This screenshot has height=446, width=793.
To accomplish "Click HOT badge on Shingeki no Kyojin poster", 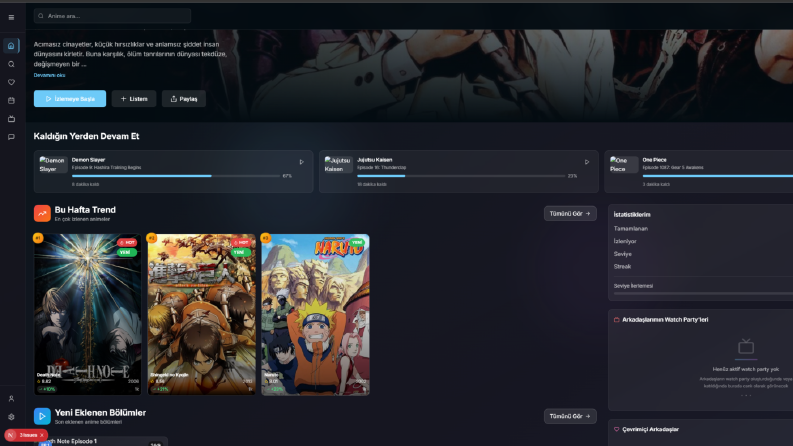I will [241, 243].
